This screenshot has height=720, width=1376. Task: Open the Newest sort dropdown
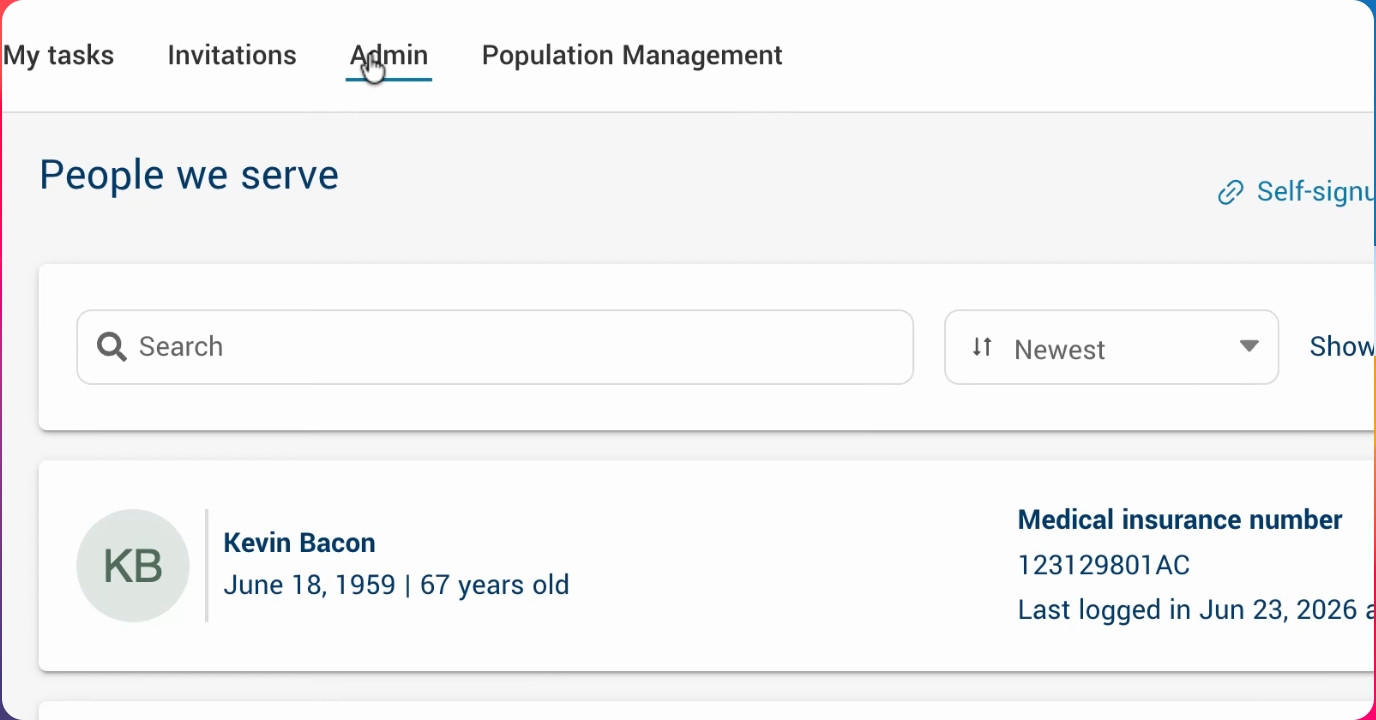click(x=1111, y=347)
